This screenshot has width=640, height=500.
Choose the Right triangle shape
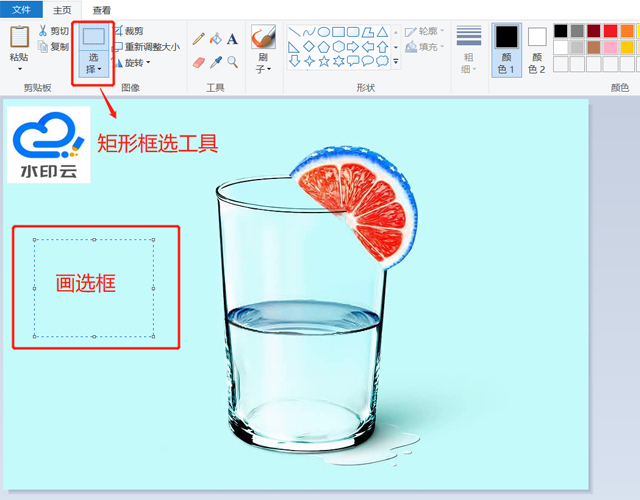point(294,47)
